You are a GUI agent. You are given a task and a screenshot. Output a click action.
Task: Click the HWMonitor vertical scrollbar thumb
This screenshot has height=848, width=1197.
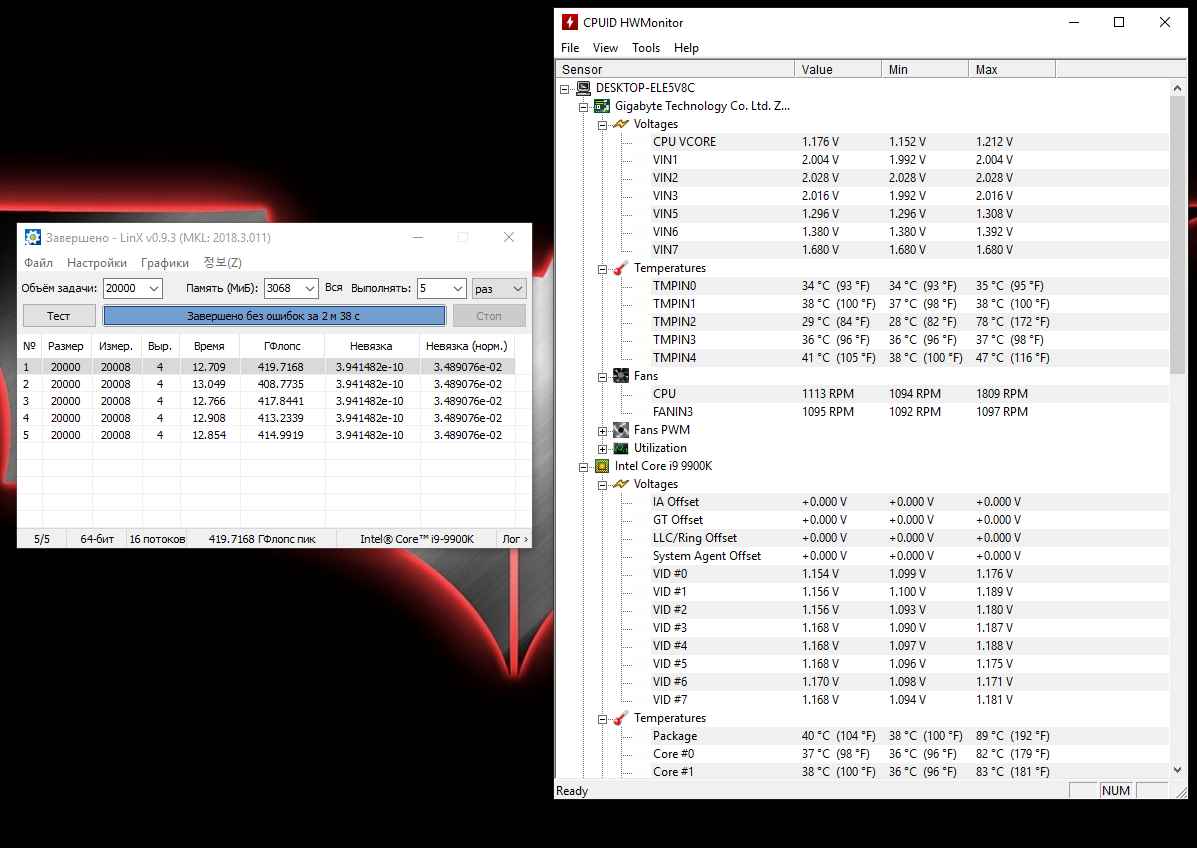(1176, 235)
